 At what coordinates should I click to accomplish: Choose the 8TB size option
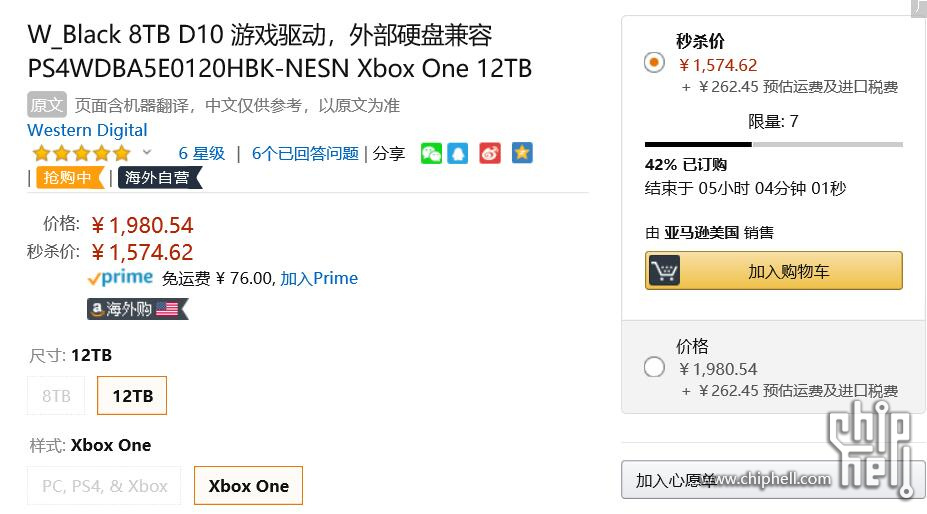(x=56, y=396)
